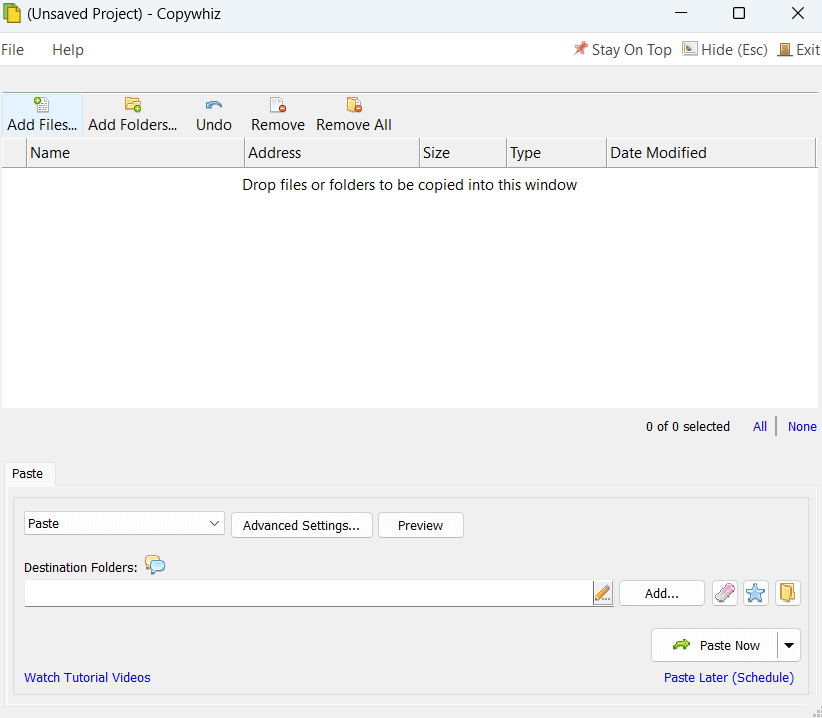Click the Remove file icon
The height and width of the screenshot is (718, 822).
coord(278,105)
